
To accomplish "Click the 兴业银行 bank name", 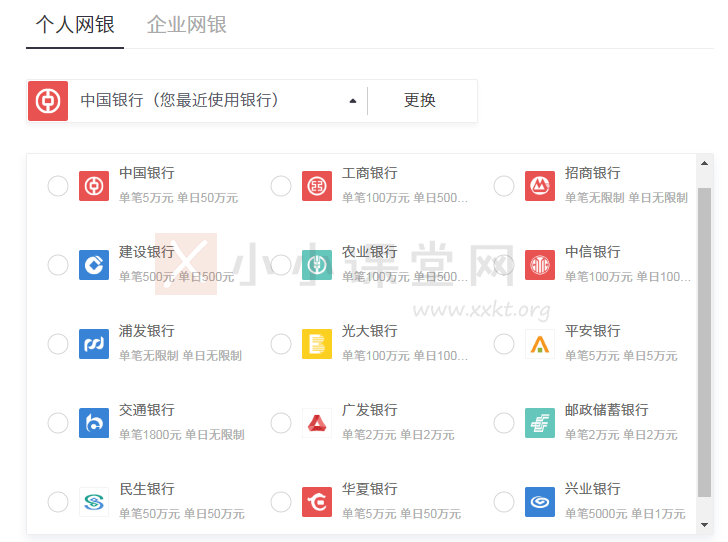I will (x=592, y=489).
